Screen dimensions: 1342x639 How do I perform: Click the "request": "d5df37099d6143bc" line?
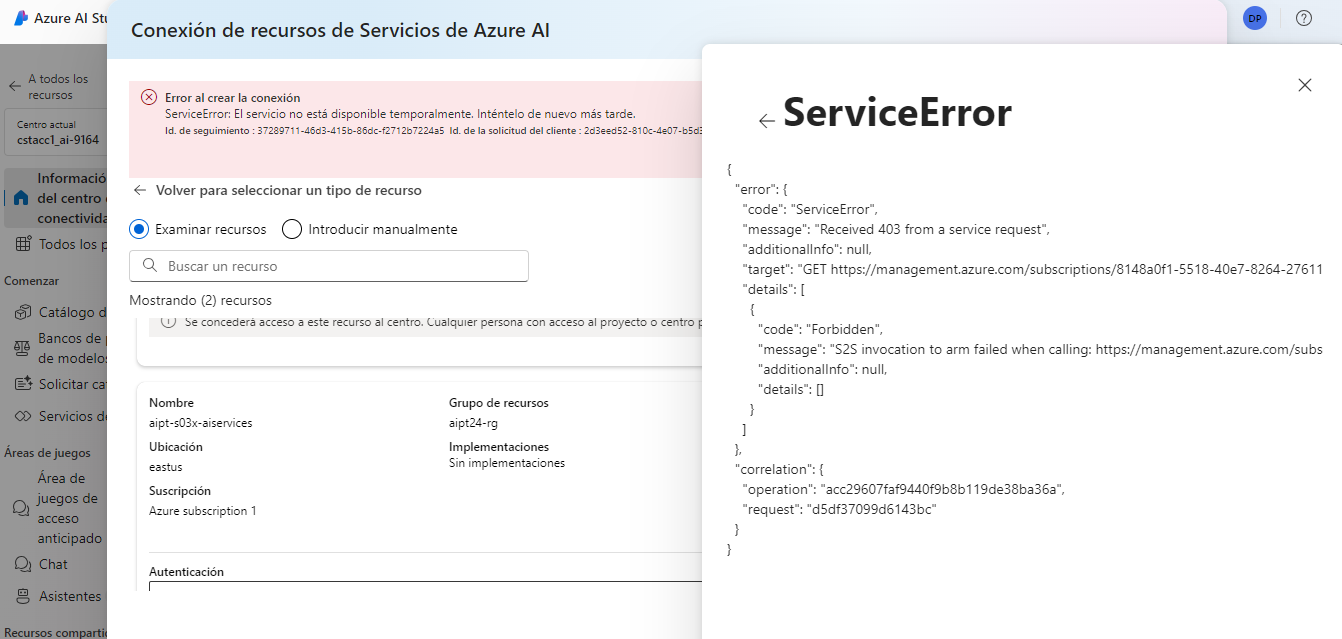pyautogui.click(x=839, y=509)
